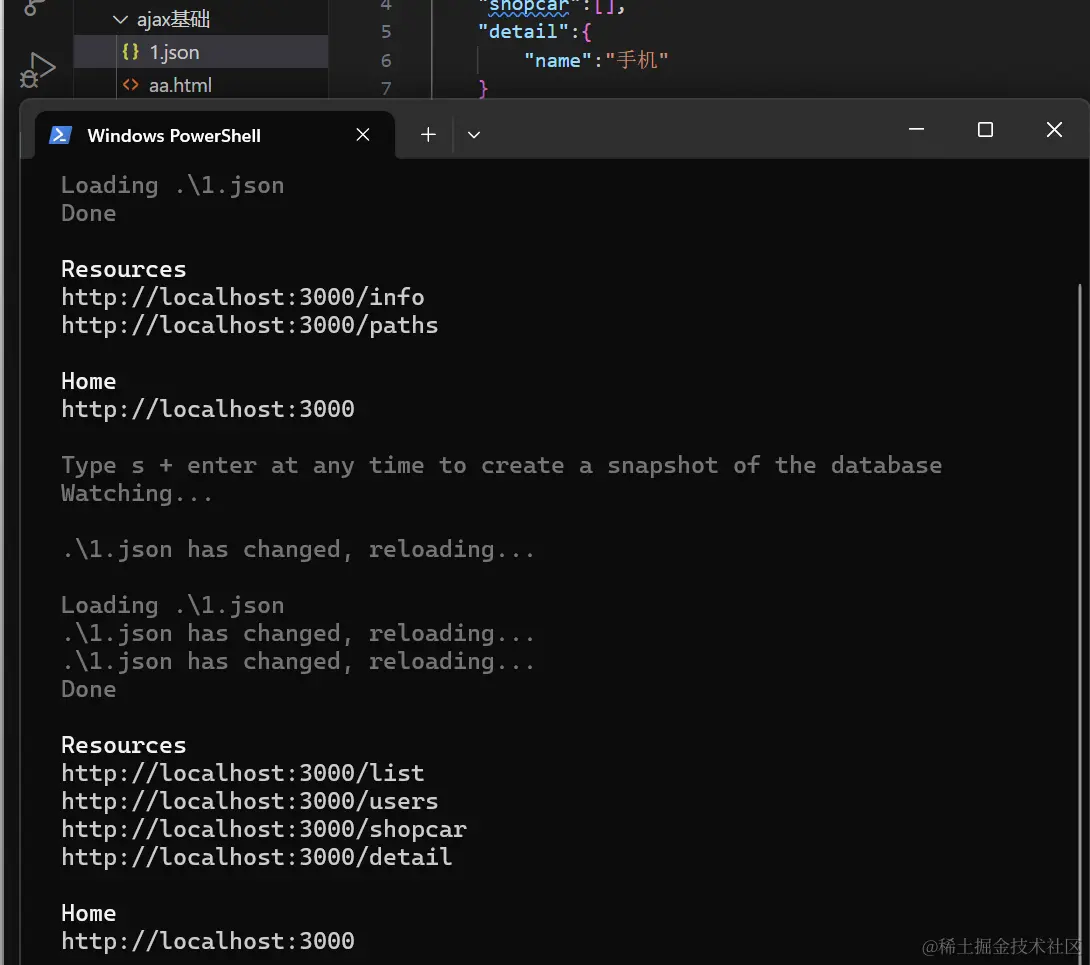Open the new tab profile dropdown
The width and height of the screenshot is (1090, 965).
pyautogui.click(x=473, y=135)
